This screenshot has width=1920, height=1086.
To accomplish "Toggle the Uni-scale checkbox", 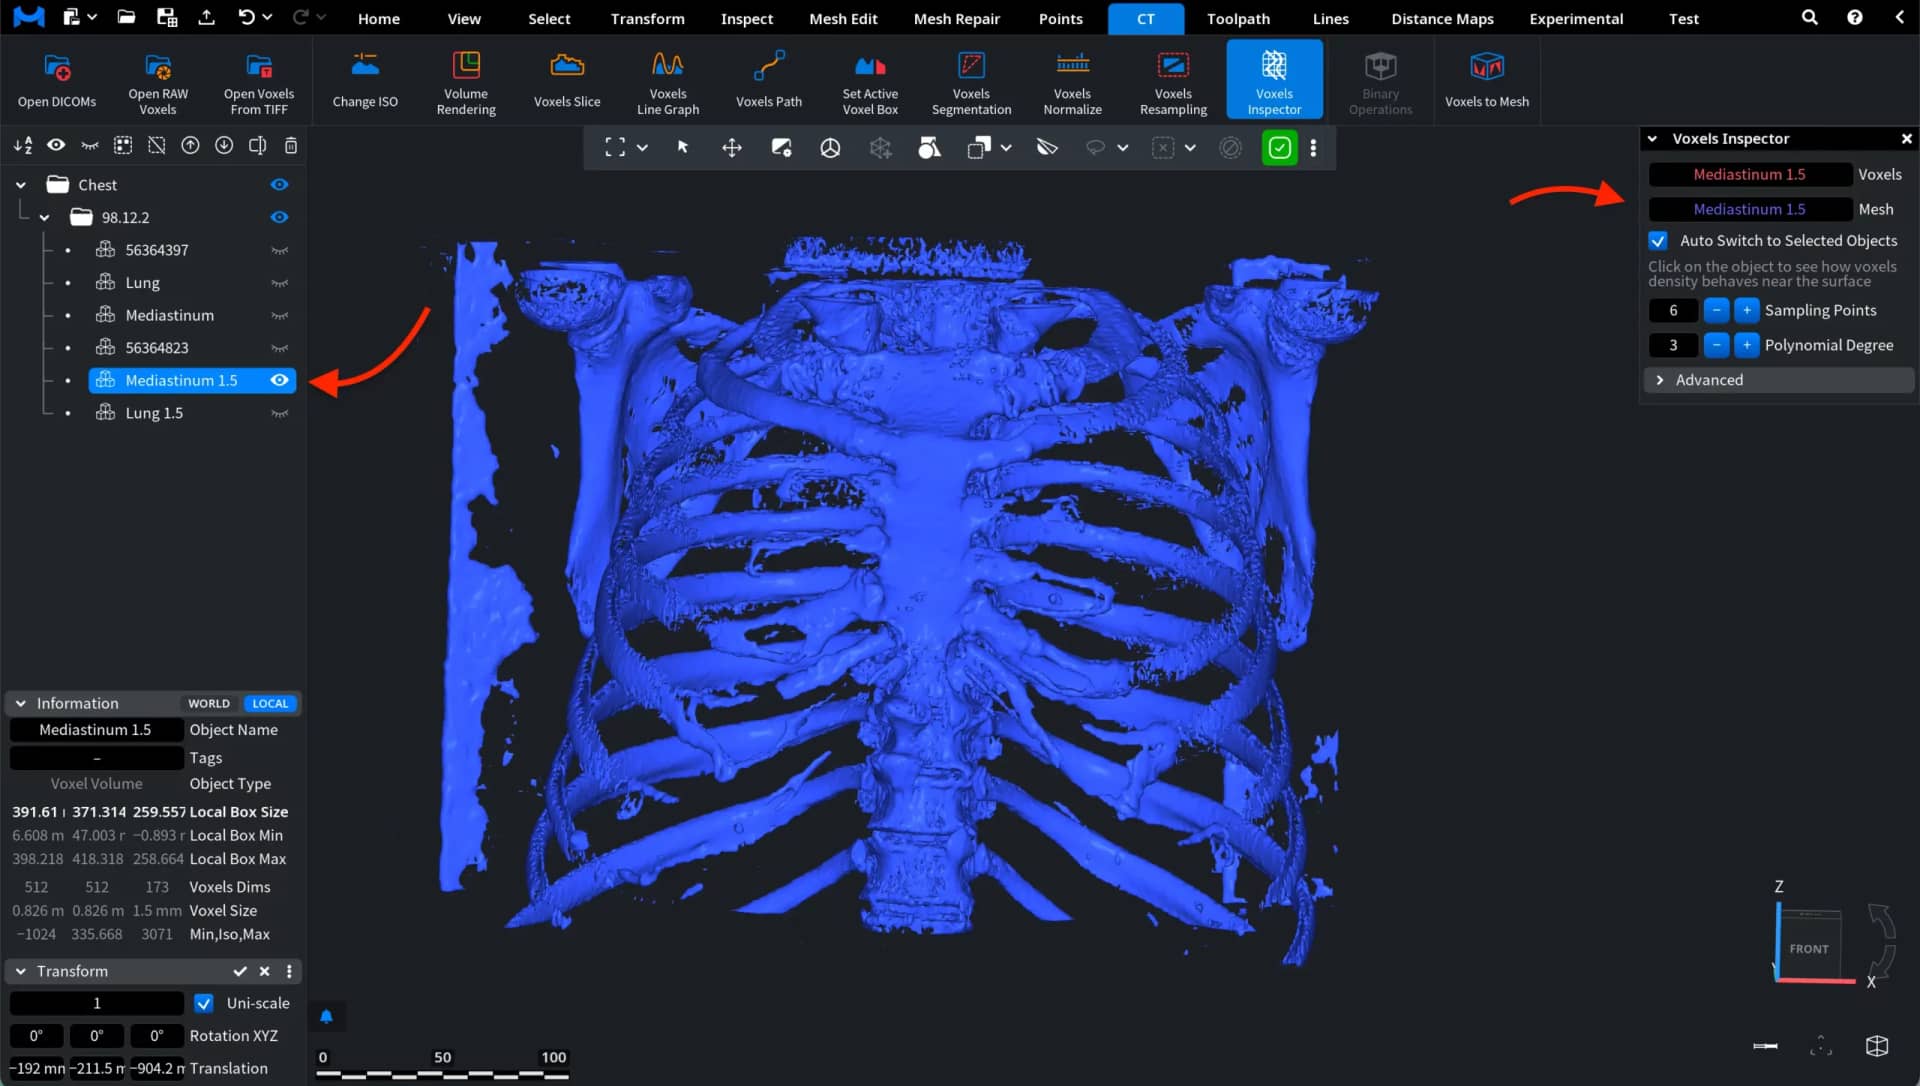I will pos(204,1003).
